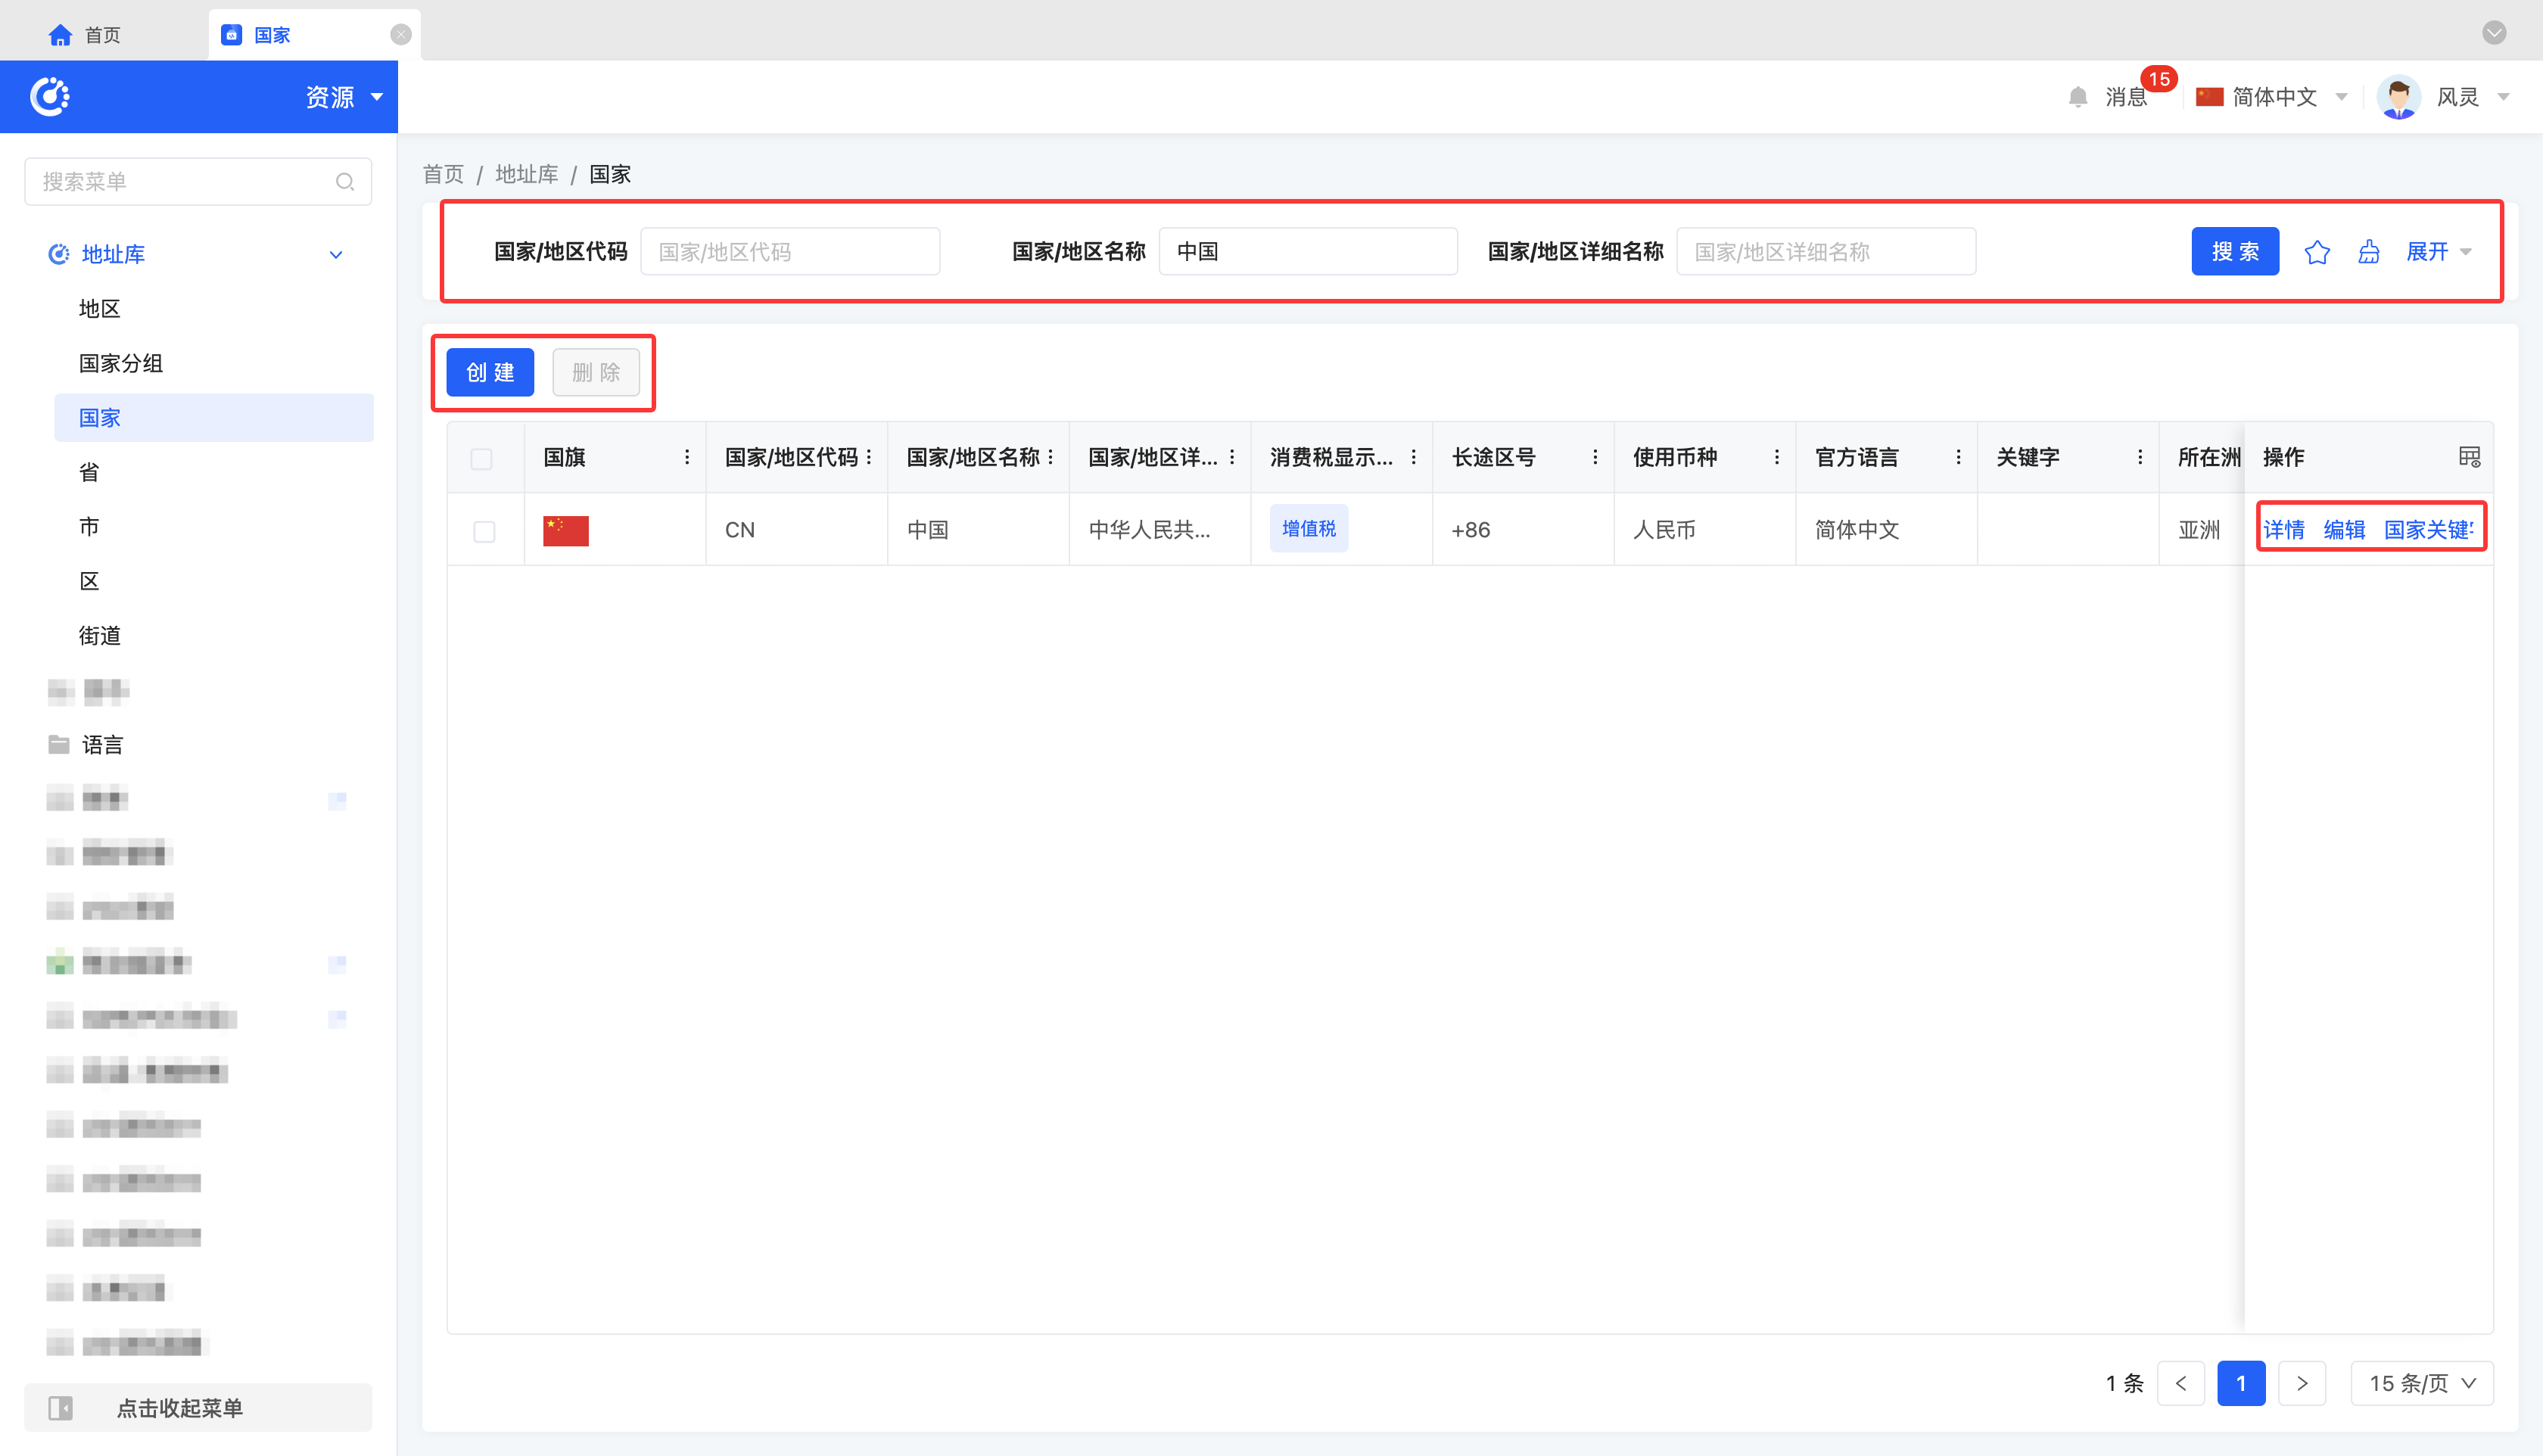
Task: Click the home icon in 首页 tab
Action: point(60,35)
